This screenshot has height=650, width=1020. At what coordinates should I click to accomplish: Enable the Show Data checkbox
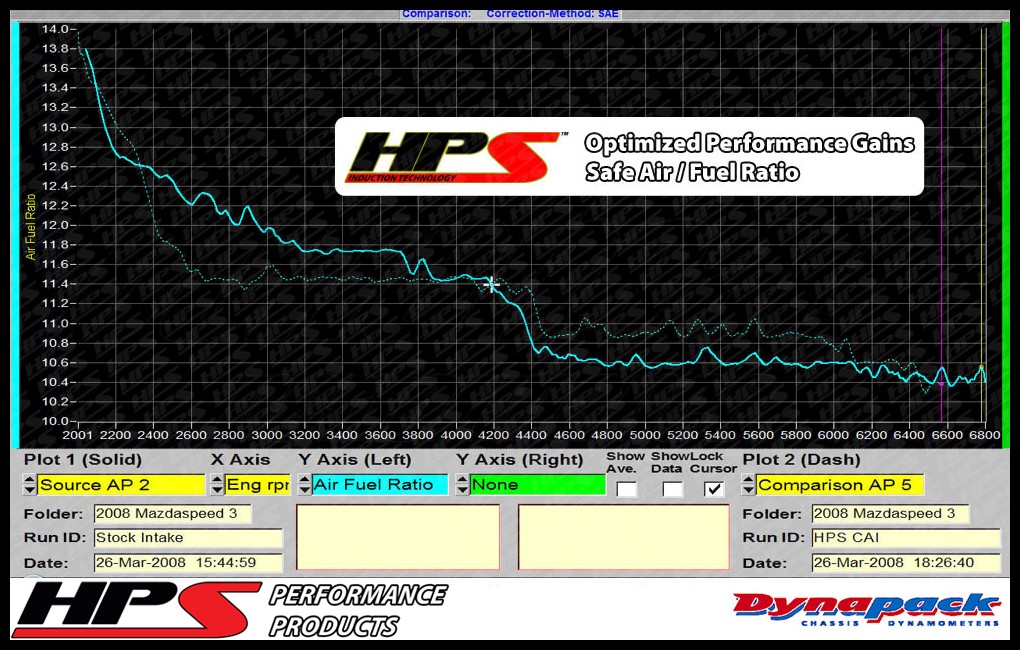point(673,489)
